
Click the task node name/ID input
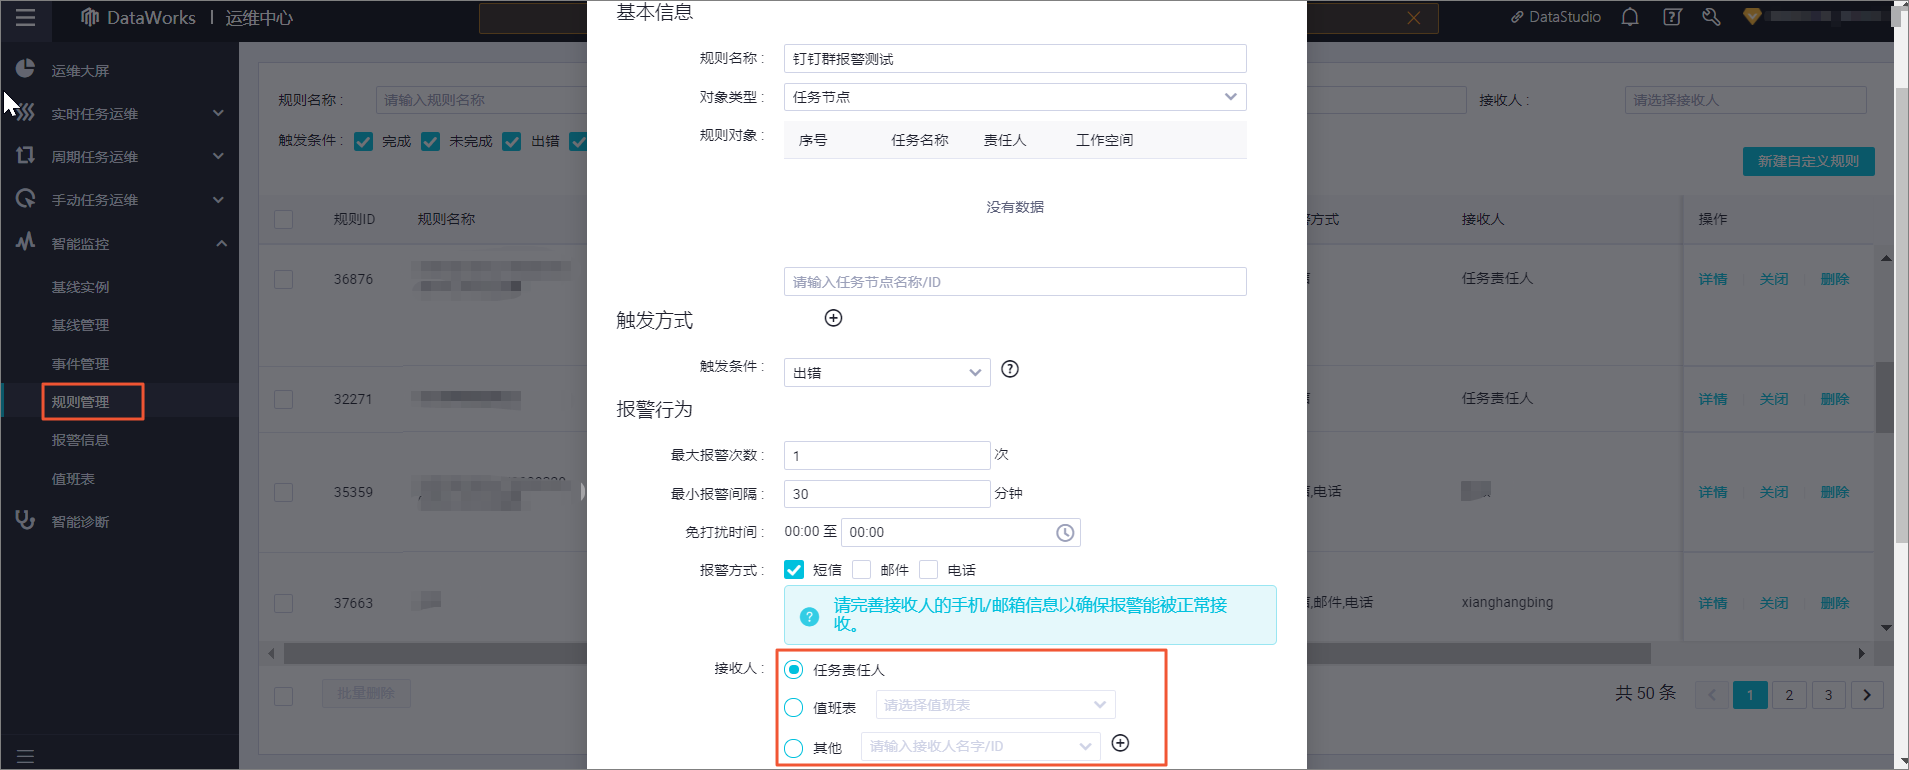pos(1015,282)
